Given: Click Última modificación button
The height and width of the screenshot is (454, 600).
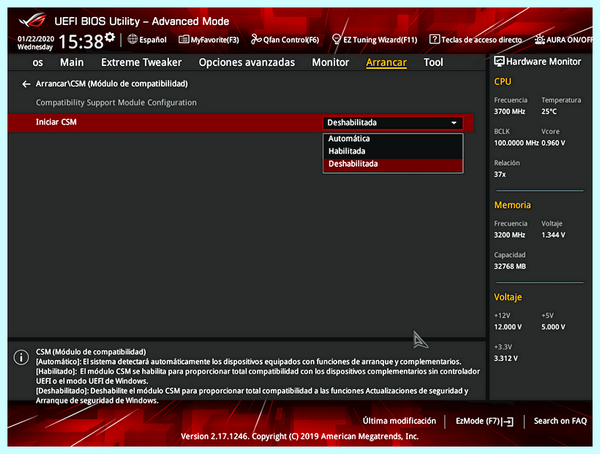Looking at the screenshot, I should tap(399, 421).
